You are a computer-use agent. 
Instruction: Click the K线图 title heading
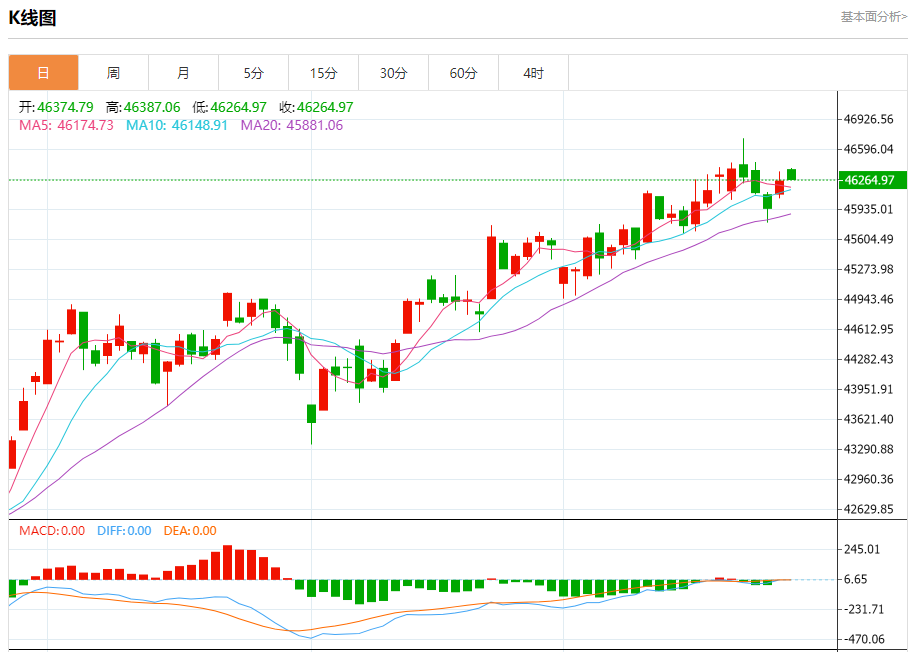[x=33, y=18]
